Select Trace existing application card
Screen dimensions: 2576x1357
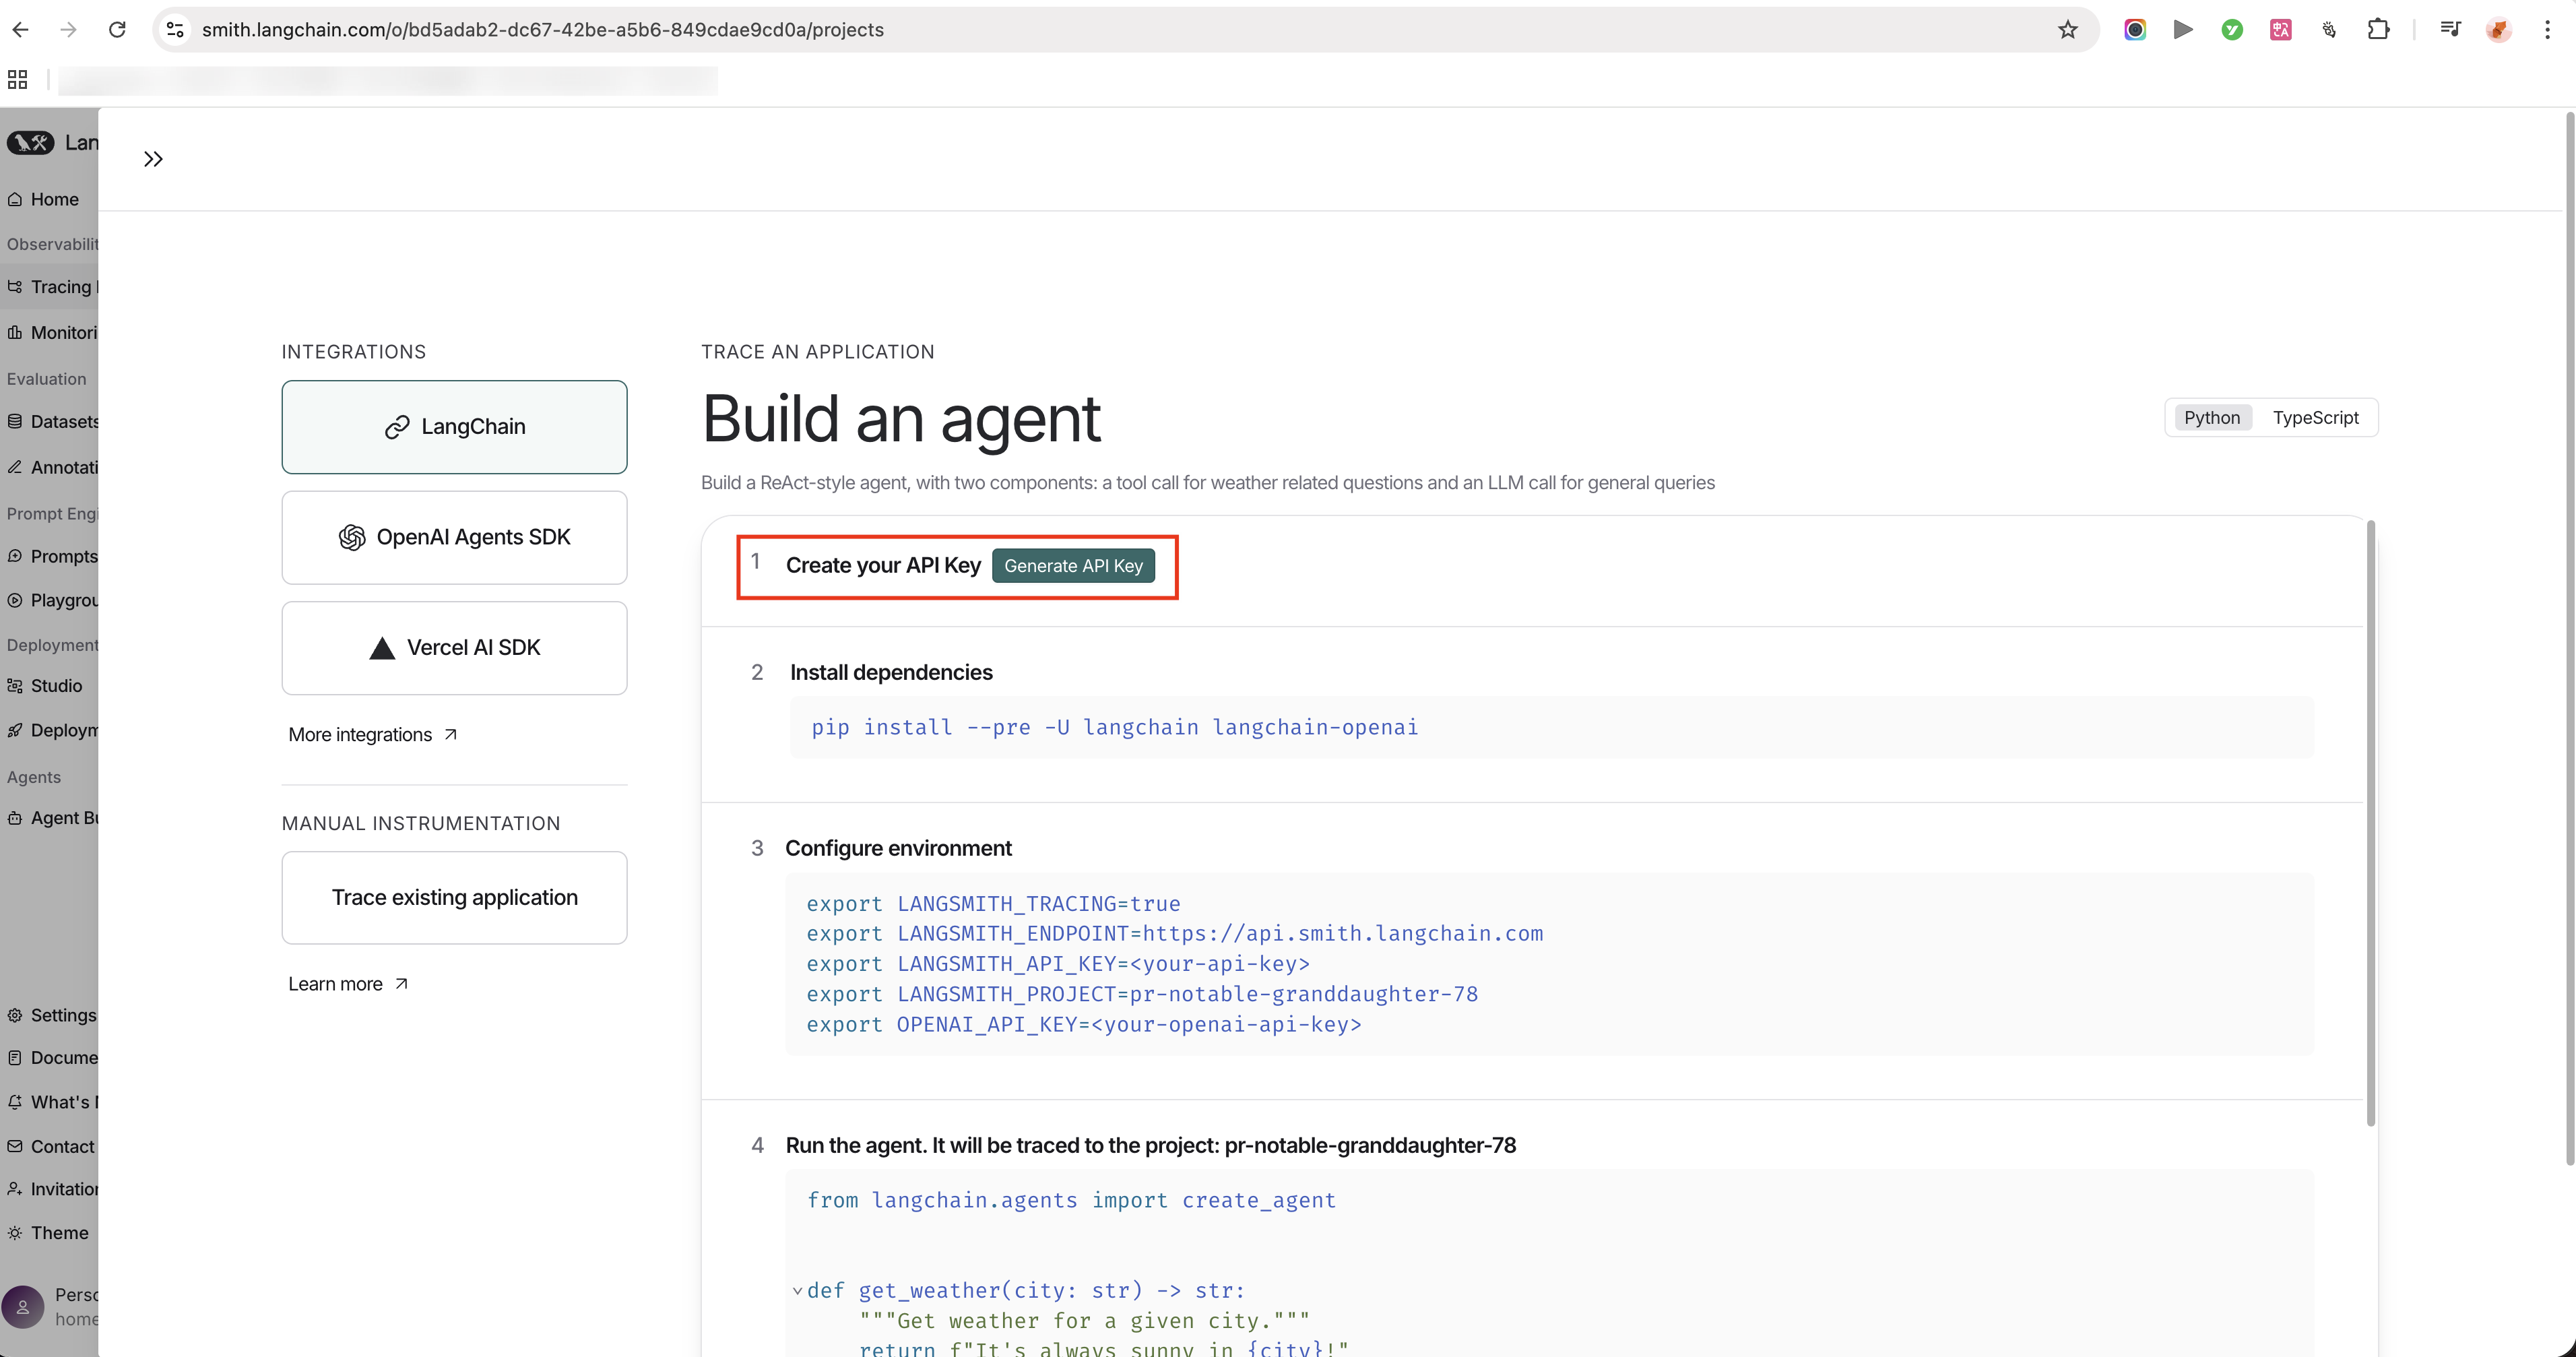point(455,898)
